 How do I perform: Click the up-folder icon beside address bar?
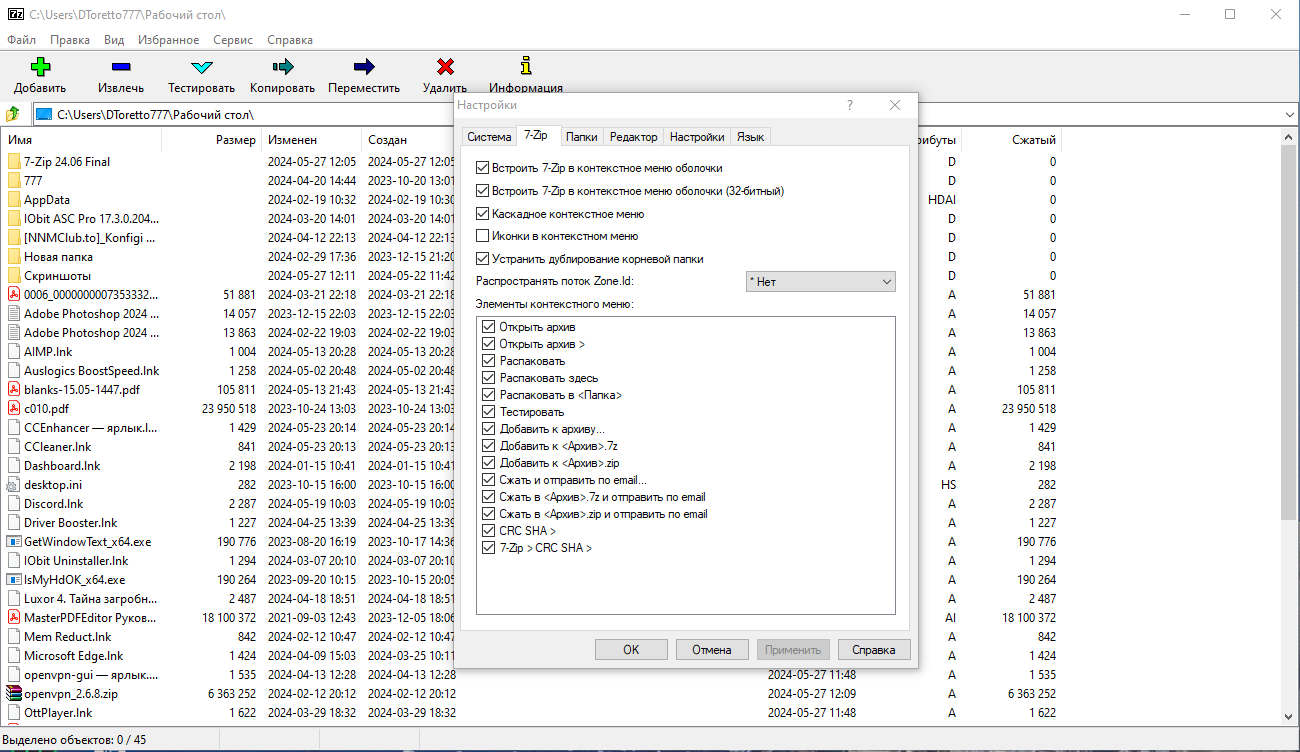coord(14,115)
